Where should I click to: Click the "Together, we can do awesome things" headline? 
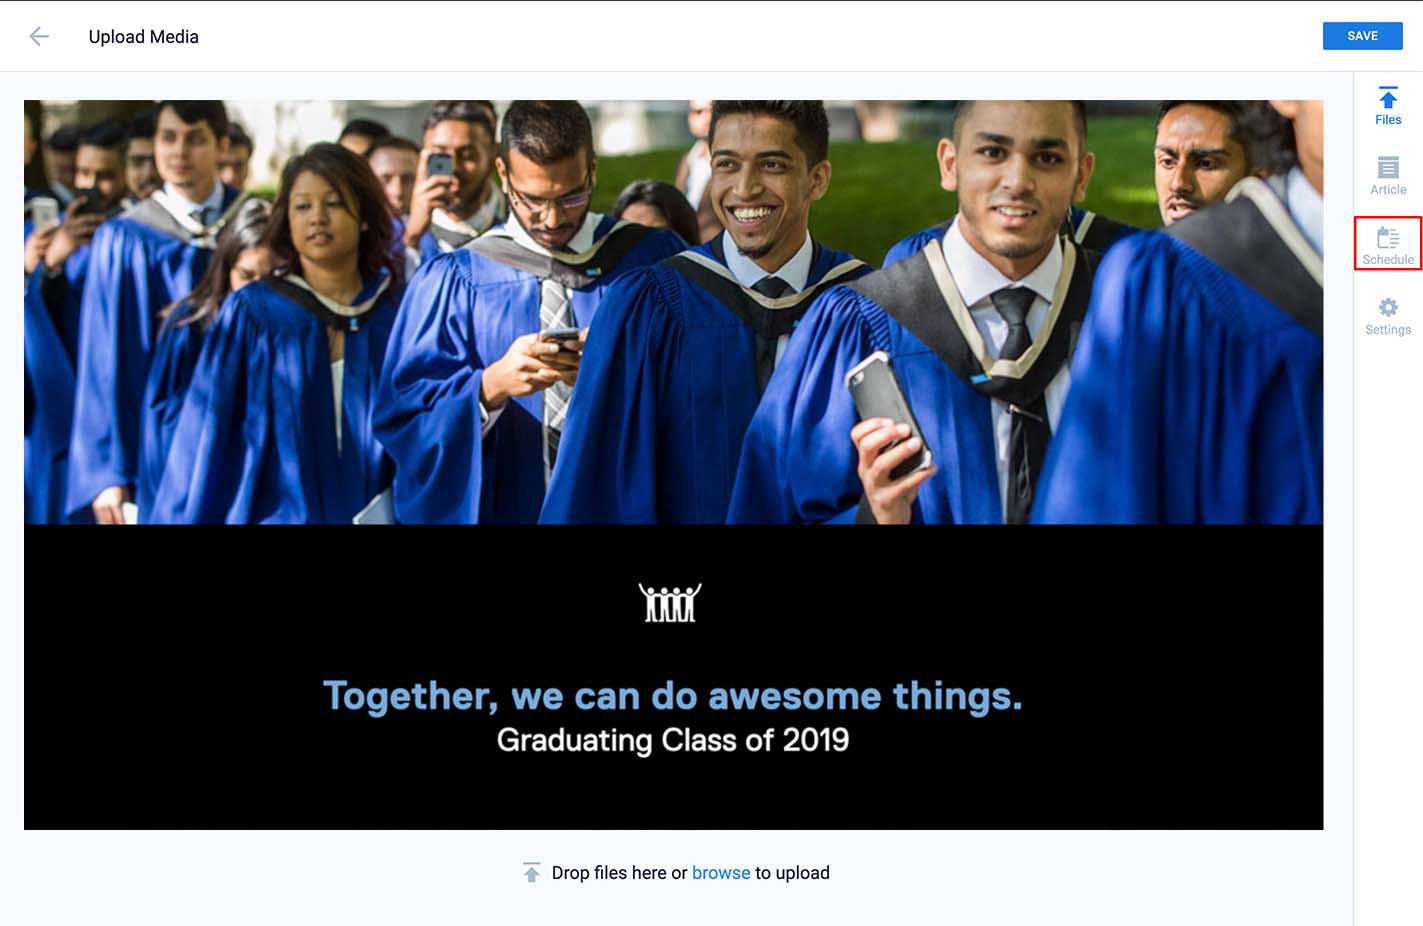[x=673, y=696]
